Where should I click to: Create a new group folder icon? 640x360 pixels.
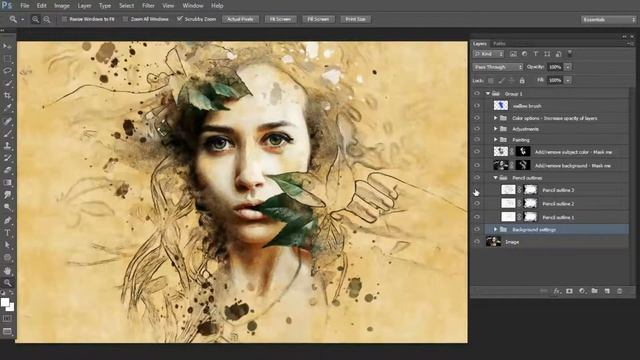point(595,291)
